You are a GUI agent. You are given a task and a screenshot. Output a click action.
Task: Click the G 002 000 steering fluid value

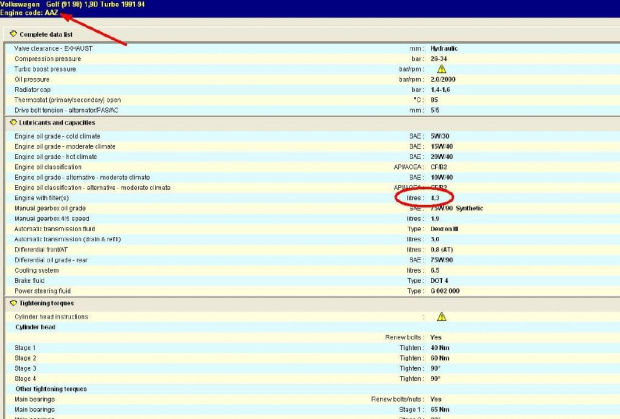(x=445, y=291)
